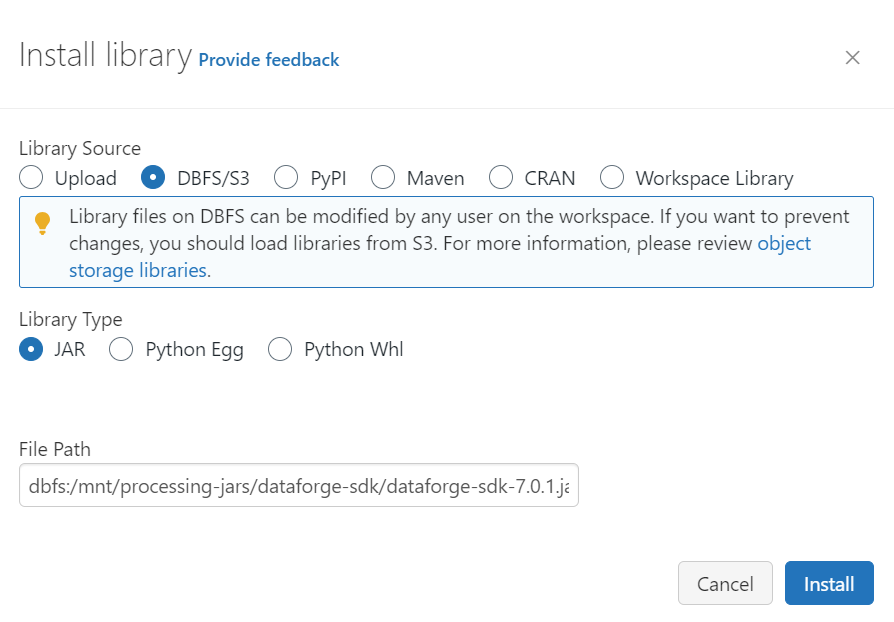Select Workspace Library source option
Screen dimensions: 894x622
pyautogui.click(x=612, y=177)
